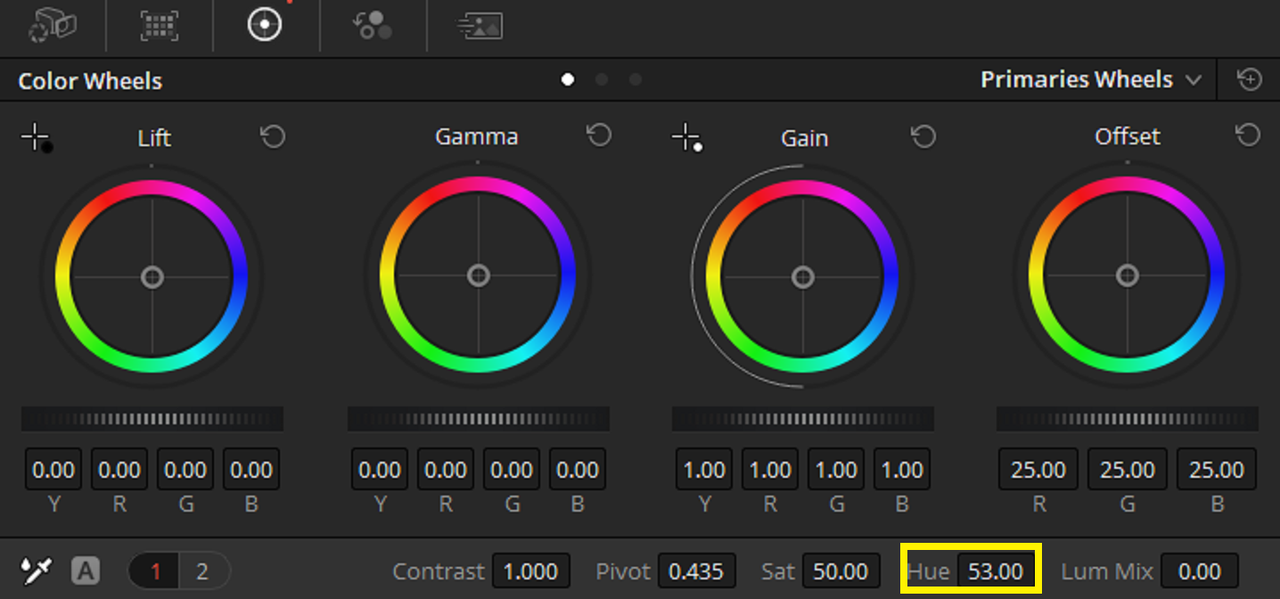Open the RGB Mixer palette

[373, 25]
